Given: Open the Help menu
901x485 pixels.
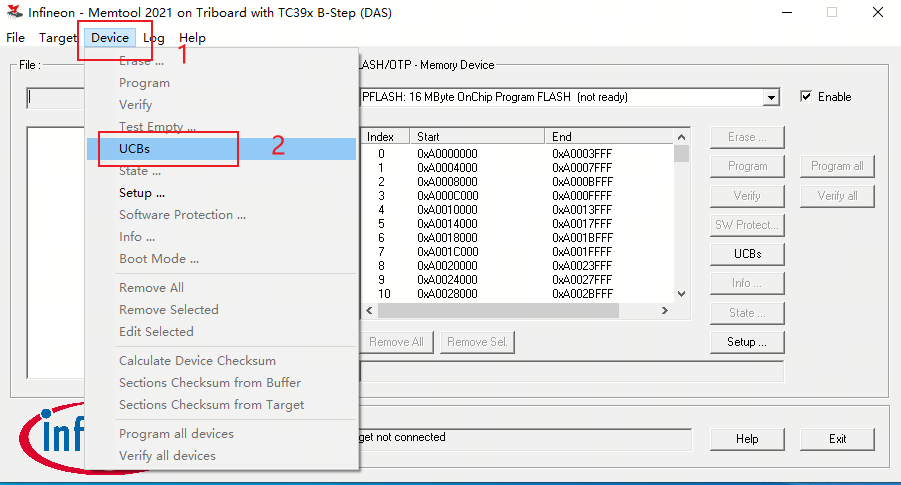Looking at the screenshot, I should pos(192,38).
